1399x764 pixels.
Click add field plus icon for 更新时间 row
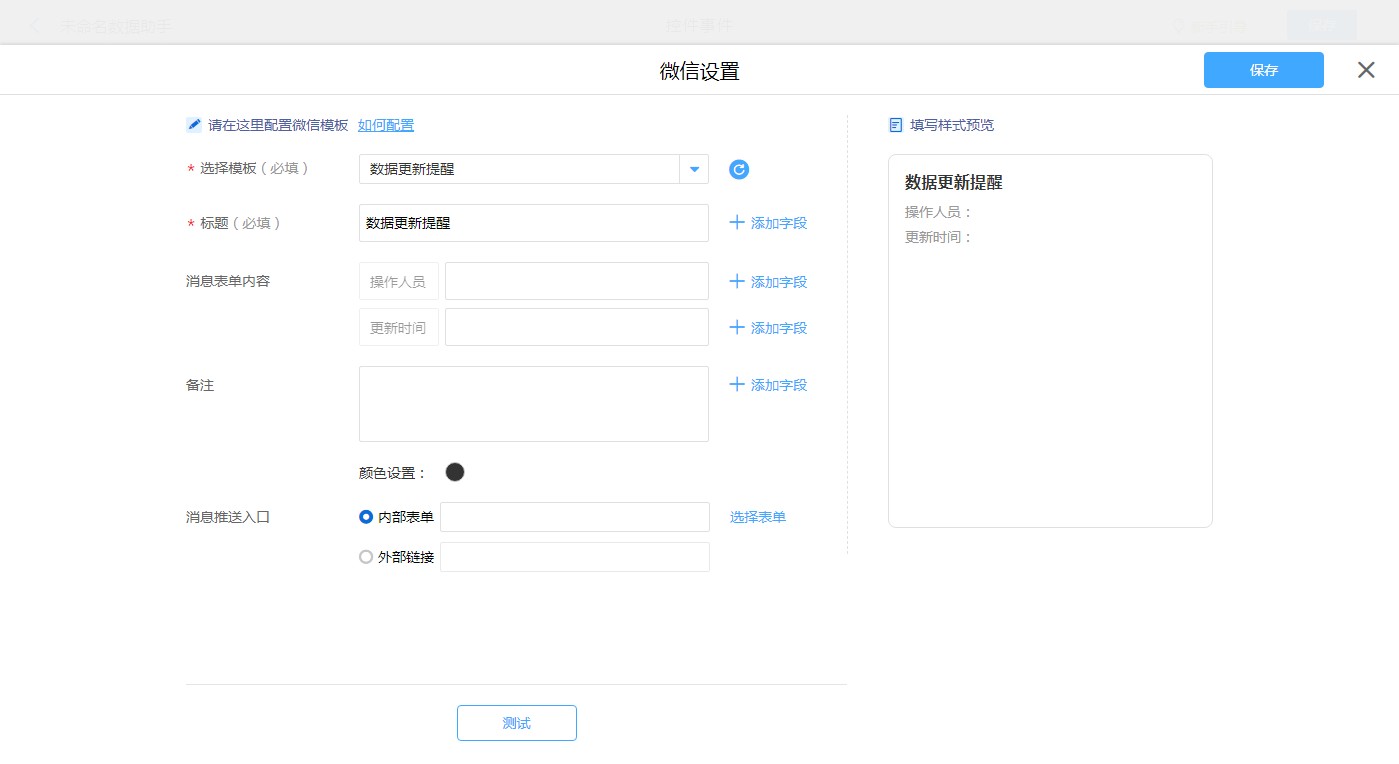[737, 327]
